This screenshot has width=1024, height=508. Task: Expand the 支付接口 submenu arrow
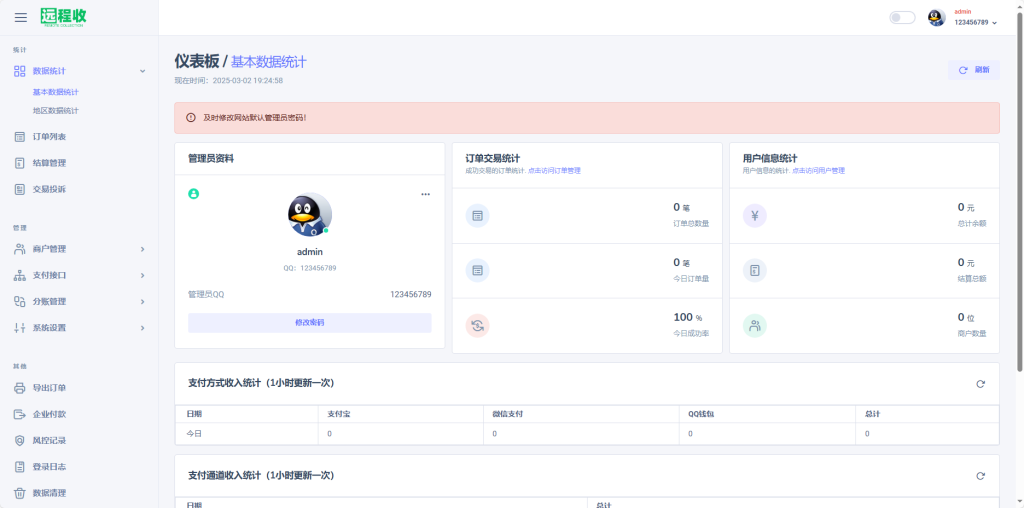(142, 276)
